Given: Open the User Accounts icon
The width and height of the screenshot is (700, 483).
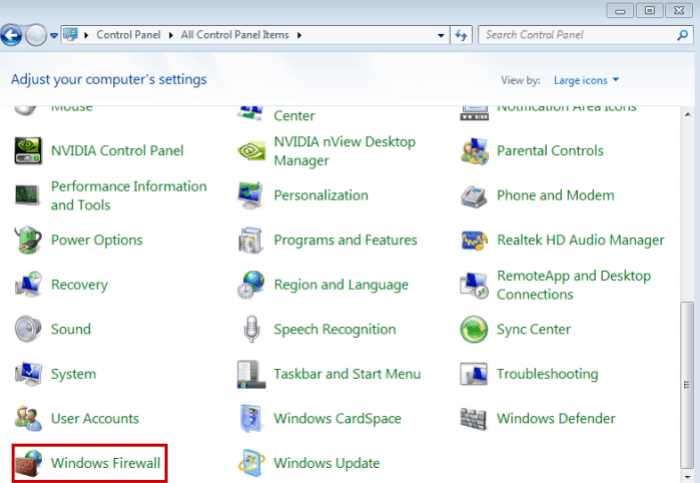Looking at the screenshot, I should click(28, 418).
